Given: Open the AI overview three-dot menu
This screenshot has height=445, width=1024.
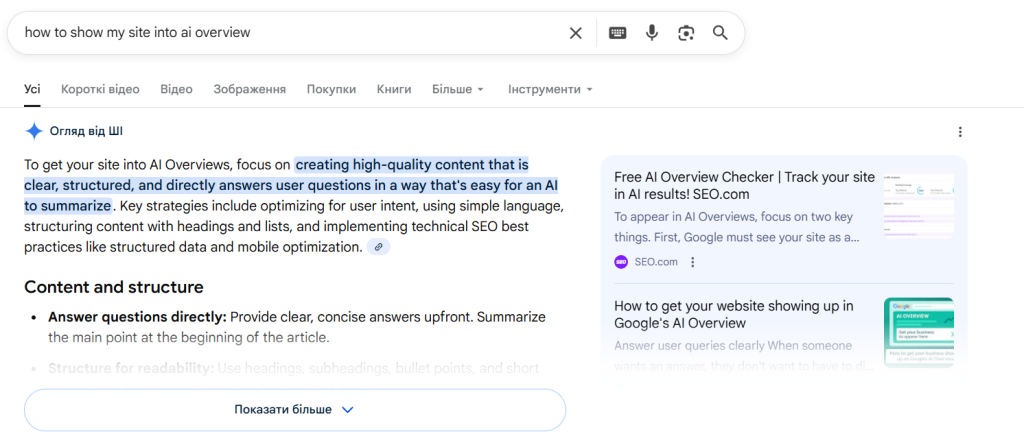Looking at the screenshot, I should [x=960, y=132].
